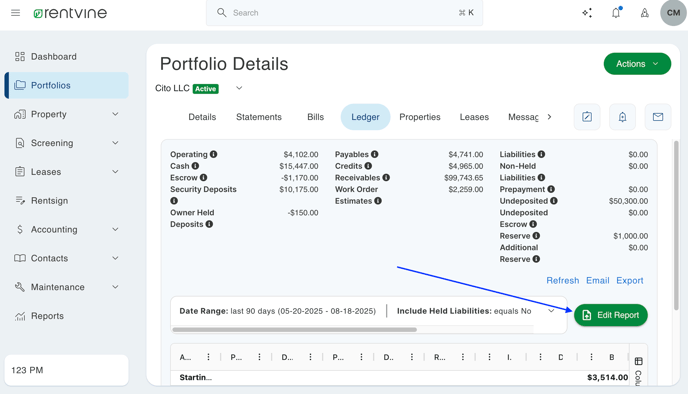Click the envelope mail icon button

pos(657,117)
